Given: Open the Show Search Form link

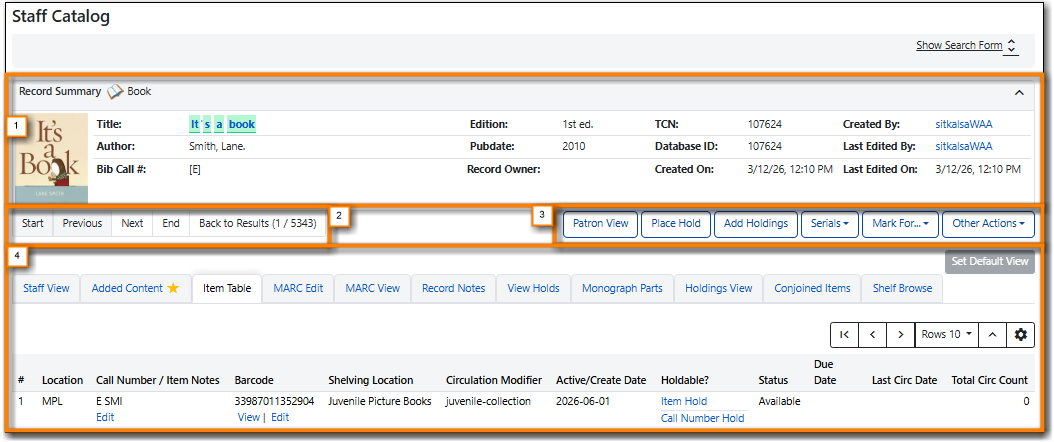Looking at the screenshot, I should (959, 46).
